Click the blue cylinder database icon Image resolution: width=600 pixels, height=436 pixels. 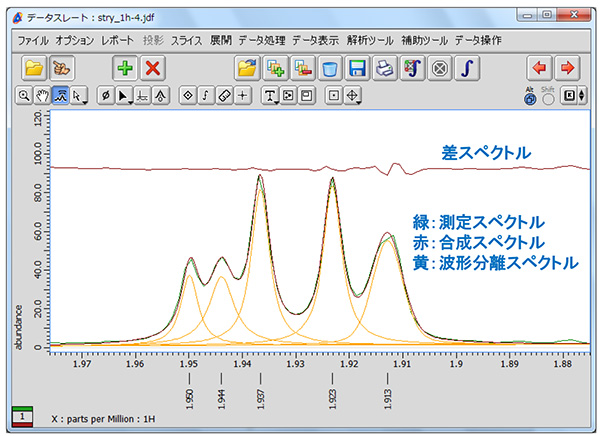[330, 68]
